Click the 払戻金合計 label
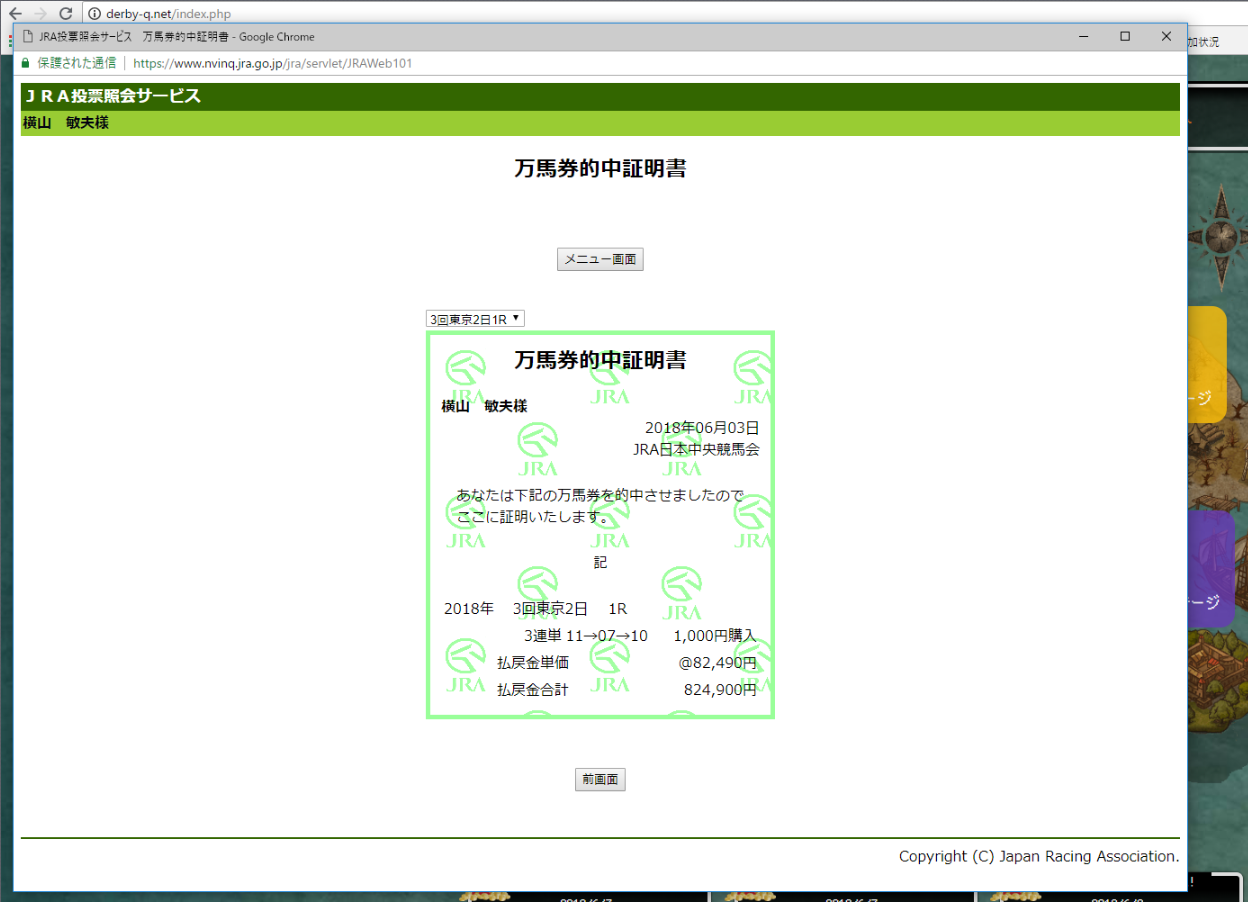Image resolution: width=1248 pixels, height=902 pixels. point(533,690)
